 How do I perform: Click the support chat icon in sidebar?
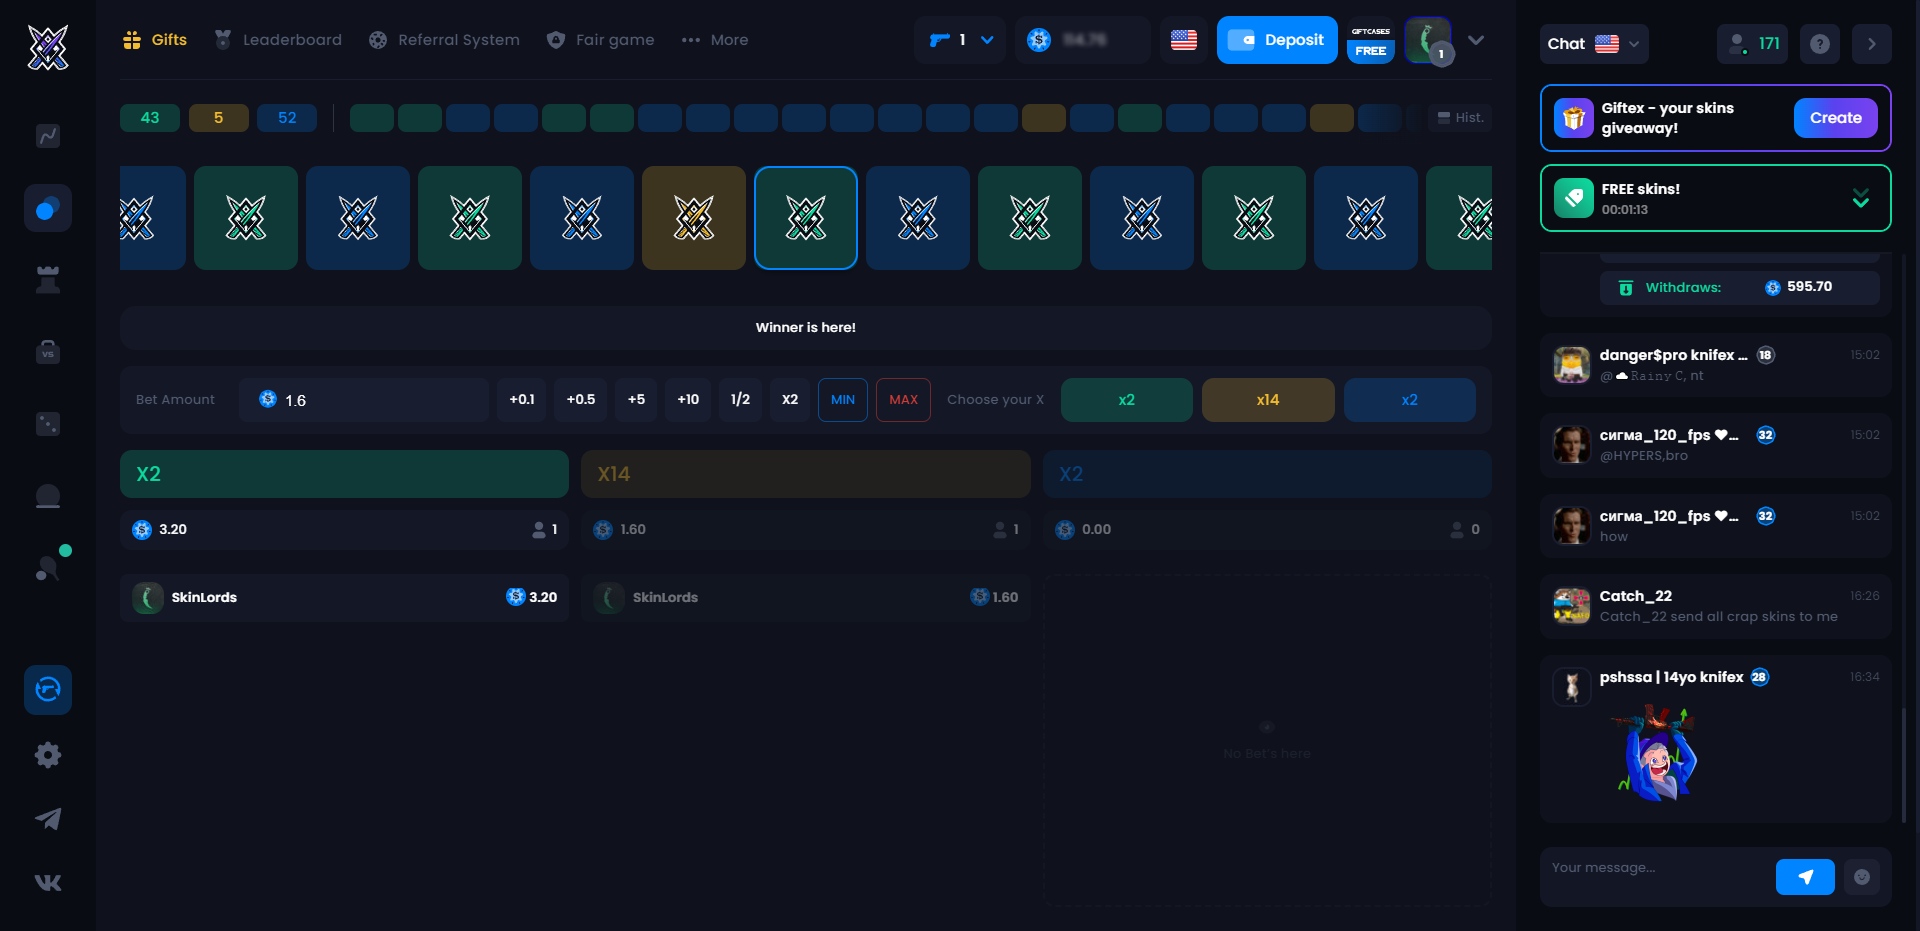[x=48, y=689]
